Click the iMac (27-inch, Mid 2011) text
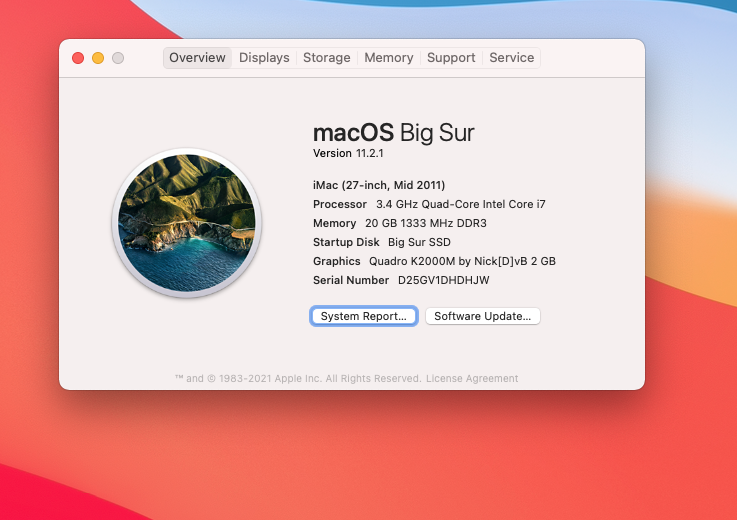 (379, 185)
